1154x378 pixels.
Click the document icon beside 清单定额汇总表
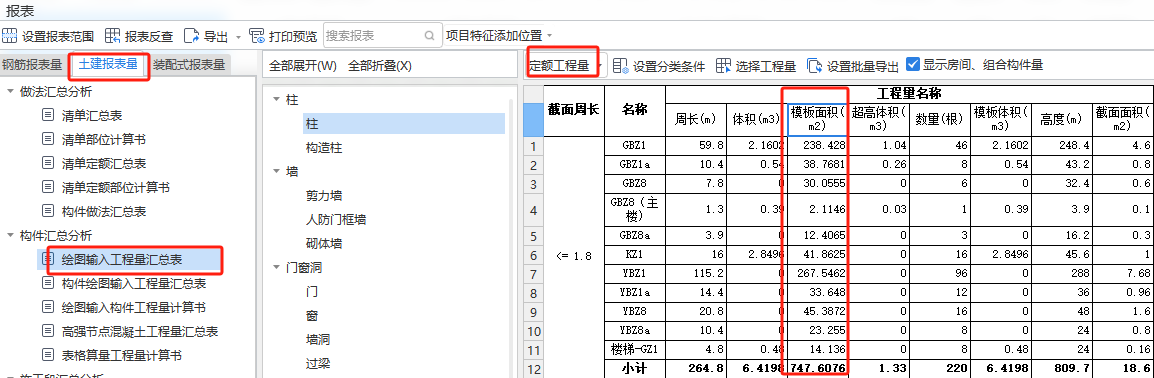point(48,163)
